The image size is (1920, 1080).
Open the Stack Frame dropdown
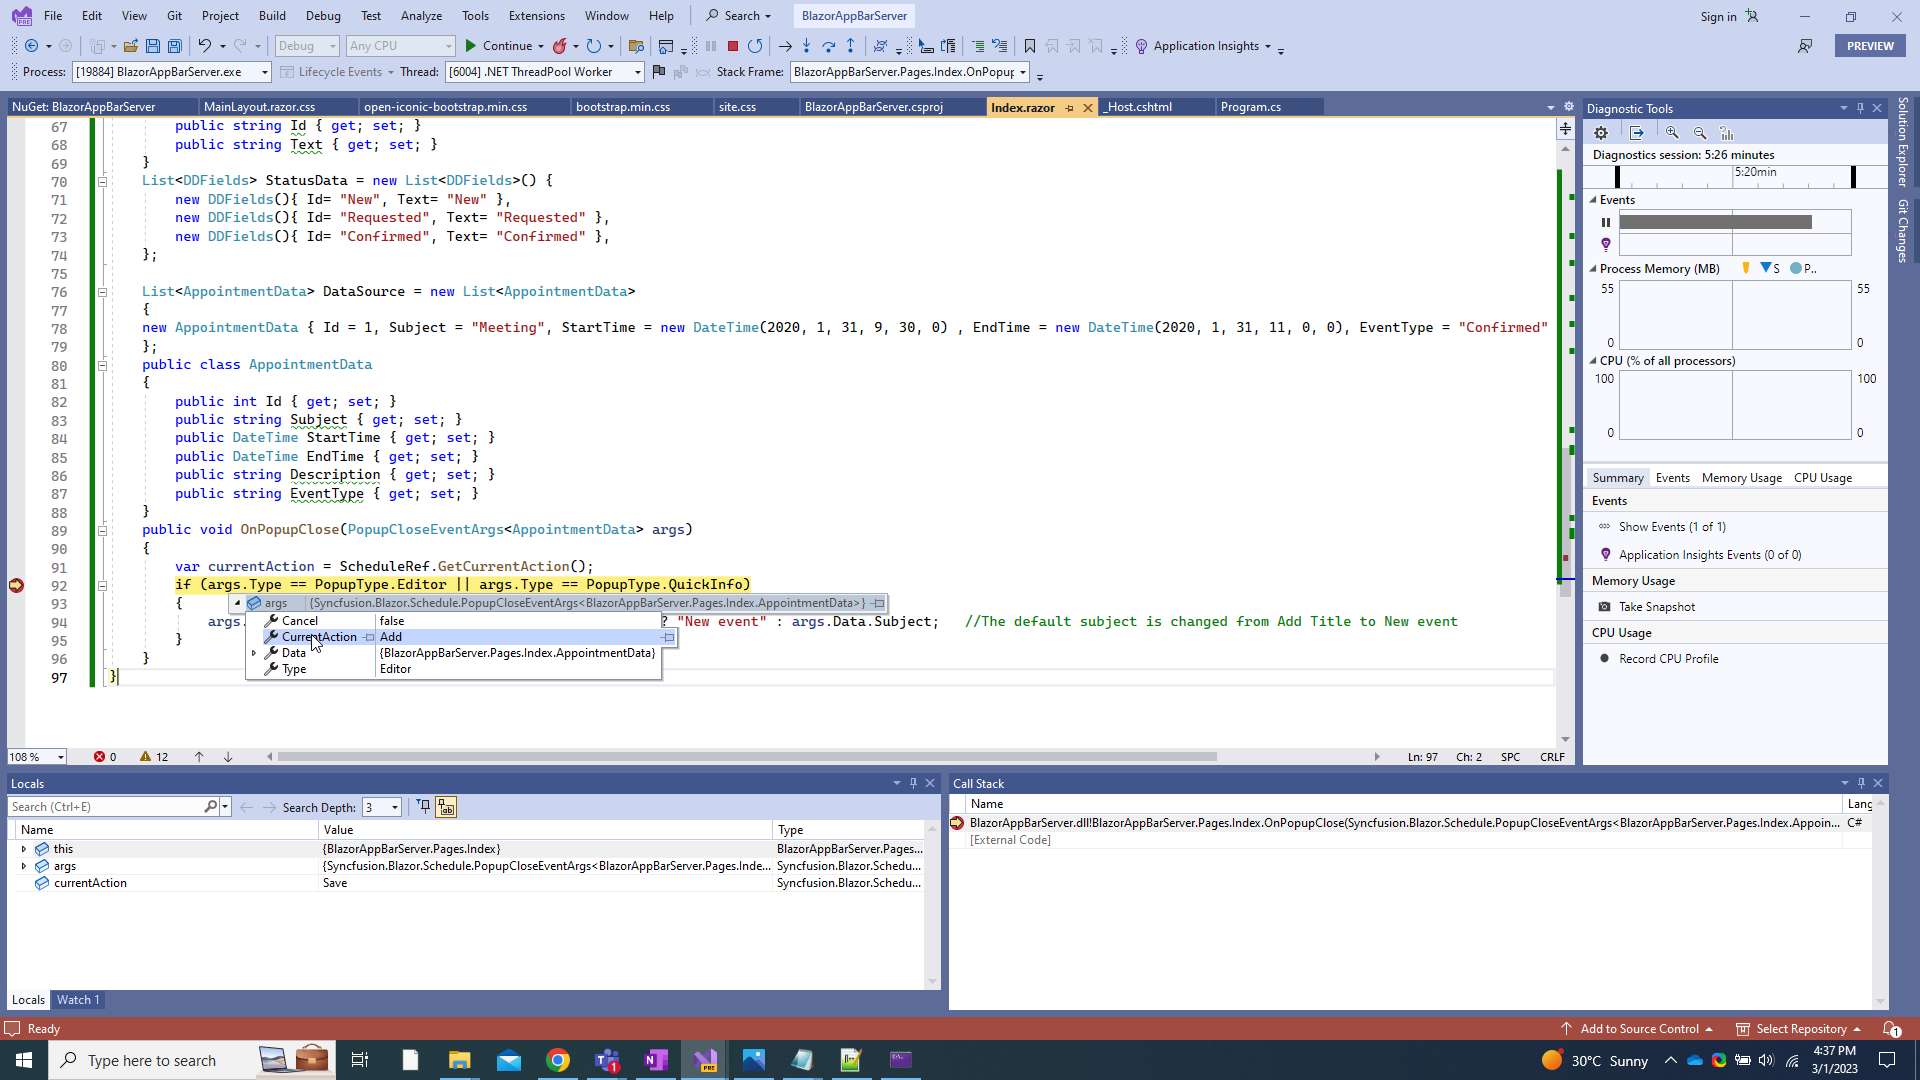tap(910, 72)
